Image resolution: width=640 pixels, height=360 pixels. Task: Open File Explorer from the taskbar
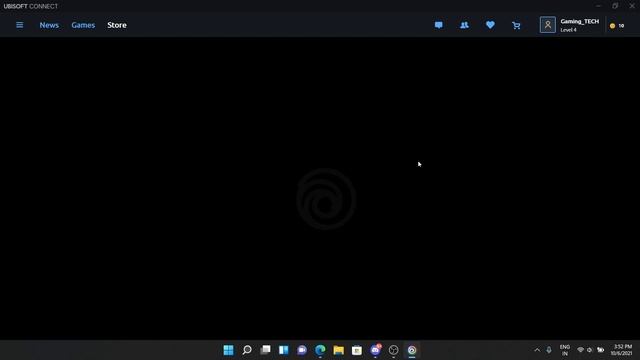pos(338,350)
